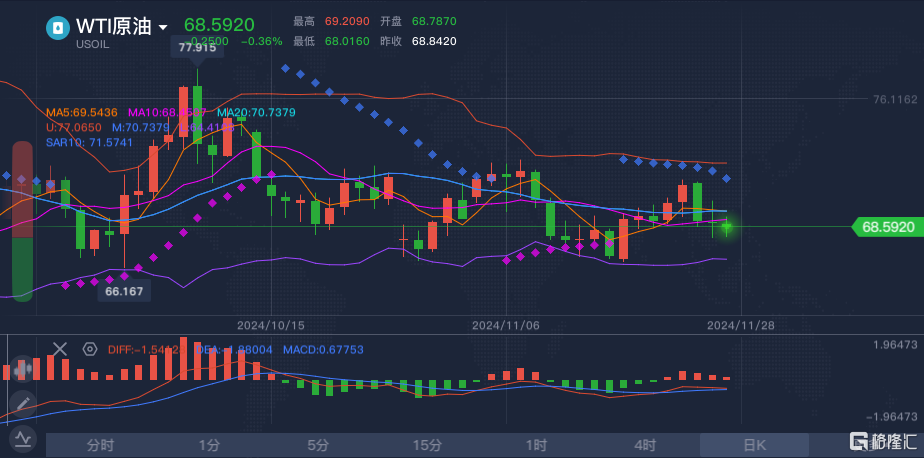Open MACD settings via the hexagon icon

(x=90, y=349)
